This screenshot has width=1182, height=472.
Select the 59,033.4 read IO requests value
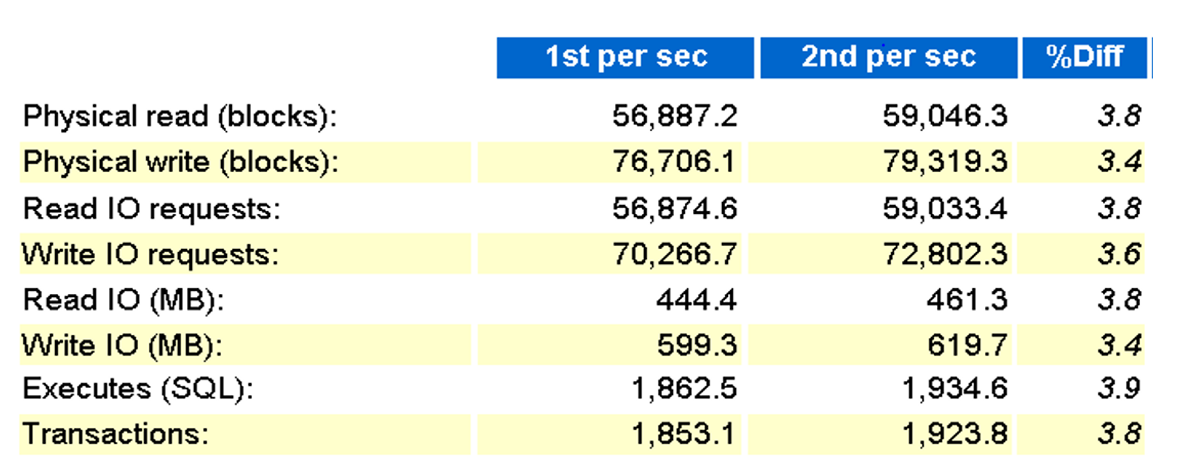(944, 209)
